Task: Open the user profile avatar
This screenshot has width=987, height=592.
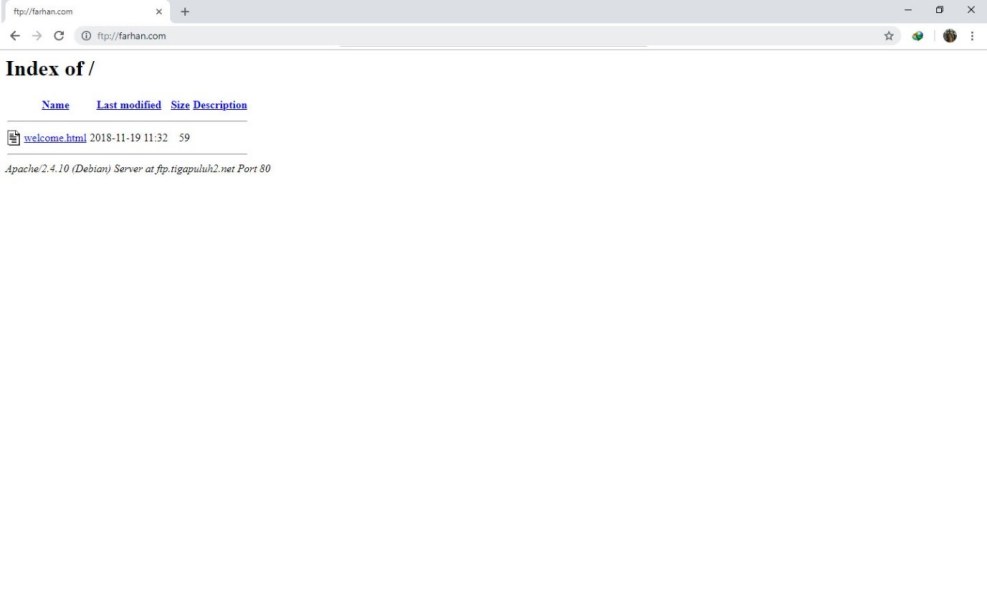Action: 949,36
